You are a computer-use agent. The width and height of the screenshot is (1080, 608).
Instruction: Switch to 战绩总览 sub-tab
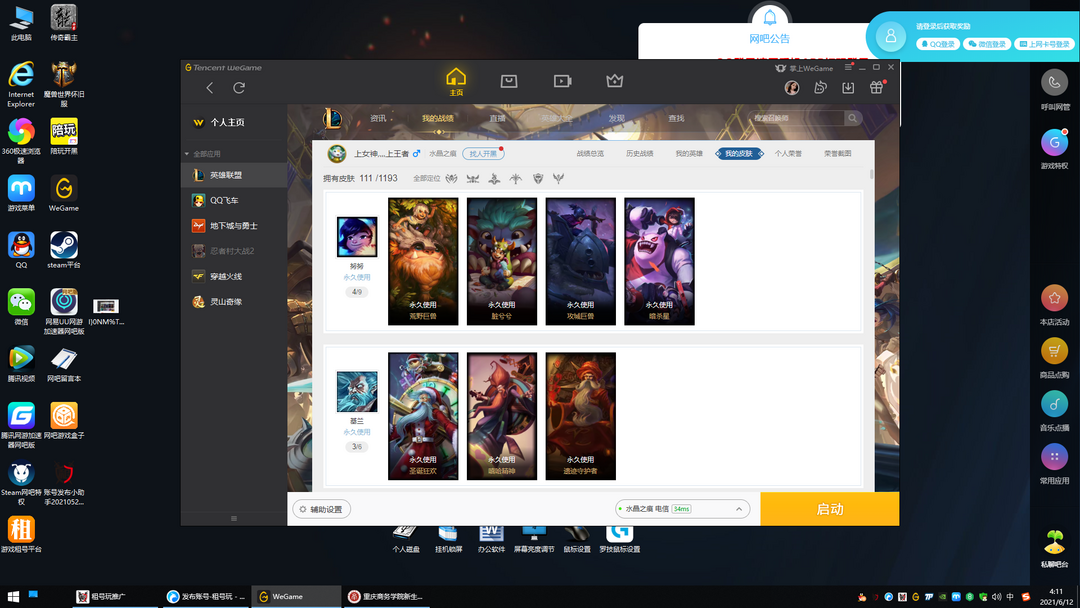click(x=590, y=154)
